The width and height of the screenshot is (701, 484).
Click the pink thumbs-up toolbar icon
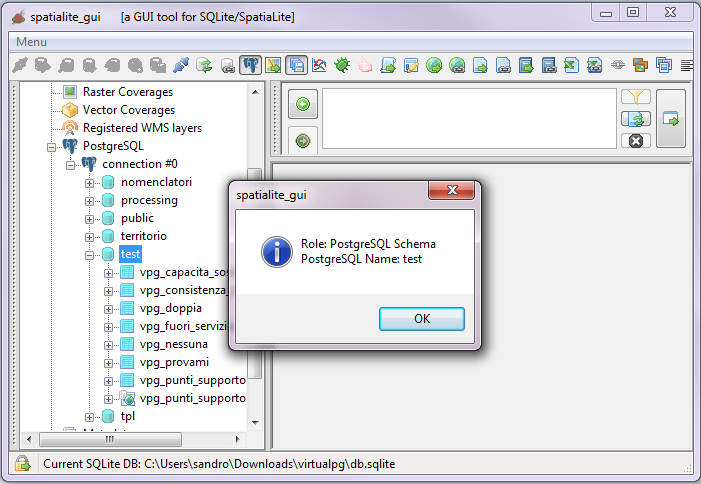click(365, 65)
